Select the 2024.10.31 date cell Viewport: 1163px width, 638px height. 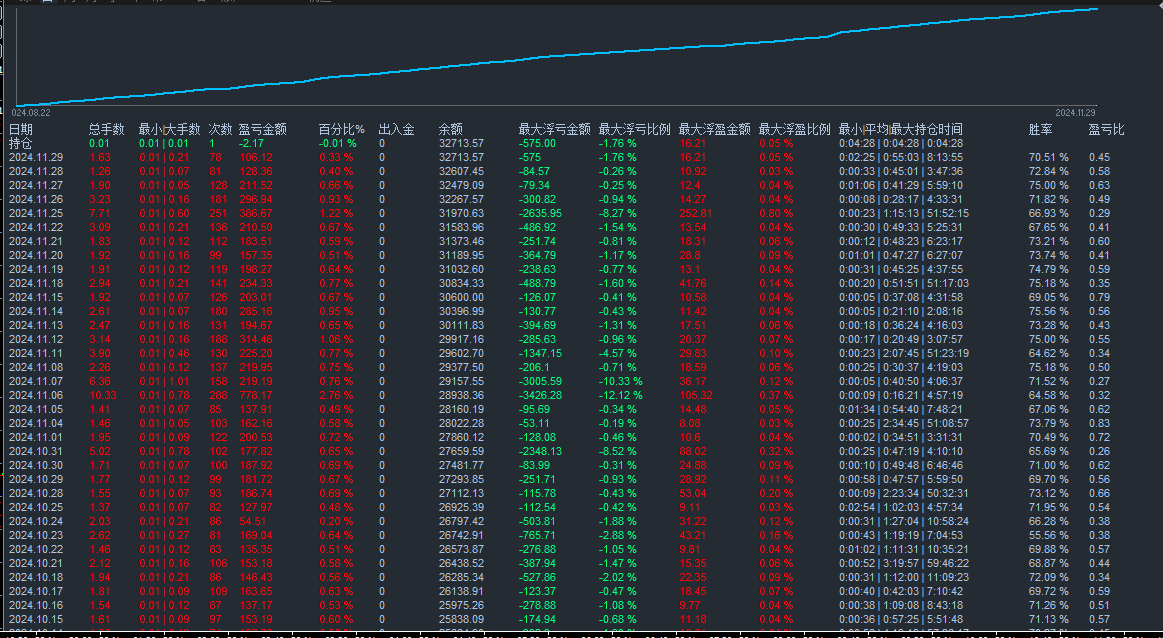36,451
